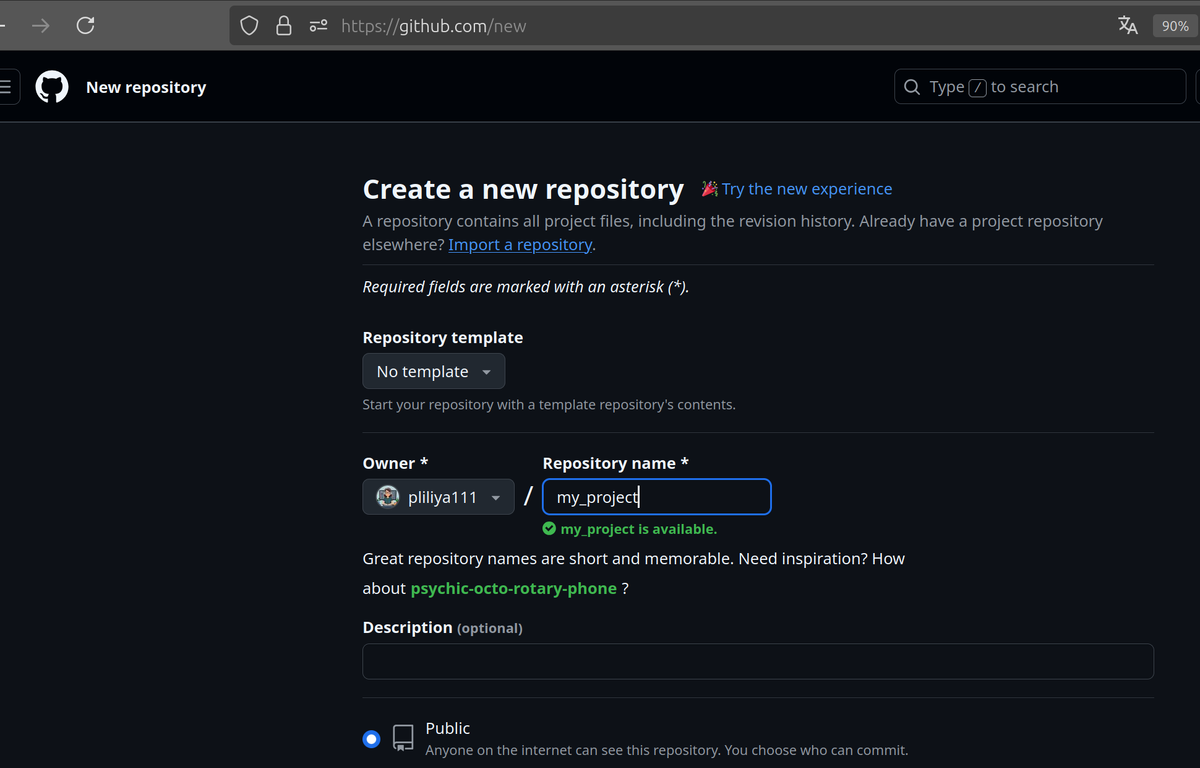1200x768 pixels.
Task: Click the Repository name input field
Action: pyautogui.click(x=657, y=497)
